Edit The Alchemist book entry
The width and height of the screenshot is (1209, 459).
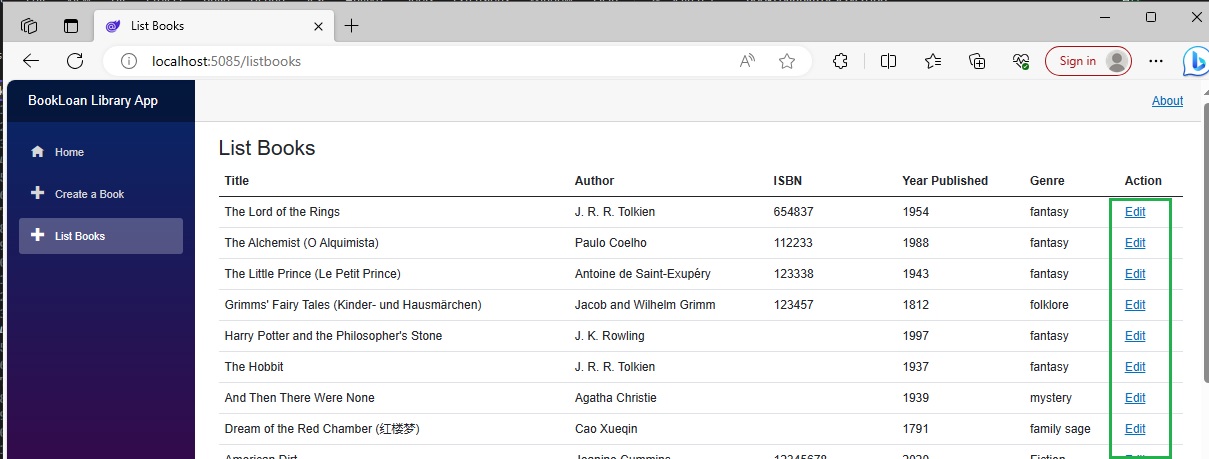1135,243
